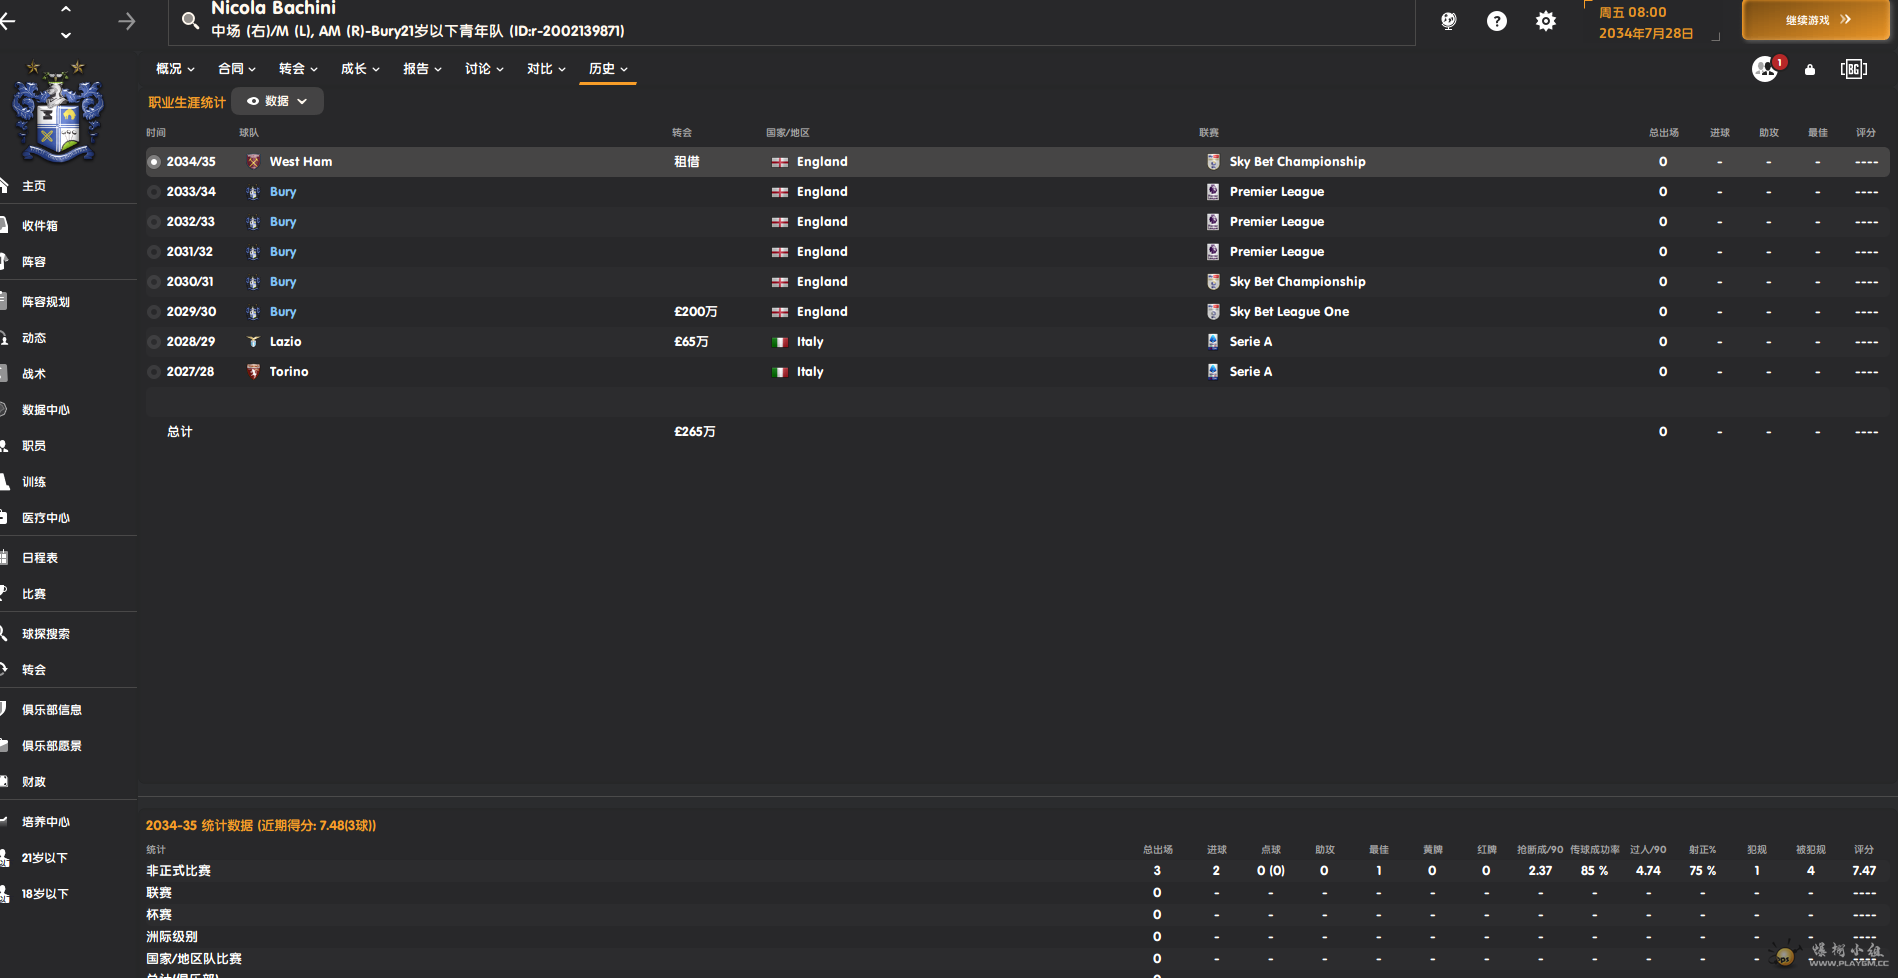
Task: Navigate back with the left arrow
Action: 8,21
